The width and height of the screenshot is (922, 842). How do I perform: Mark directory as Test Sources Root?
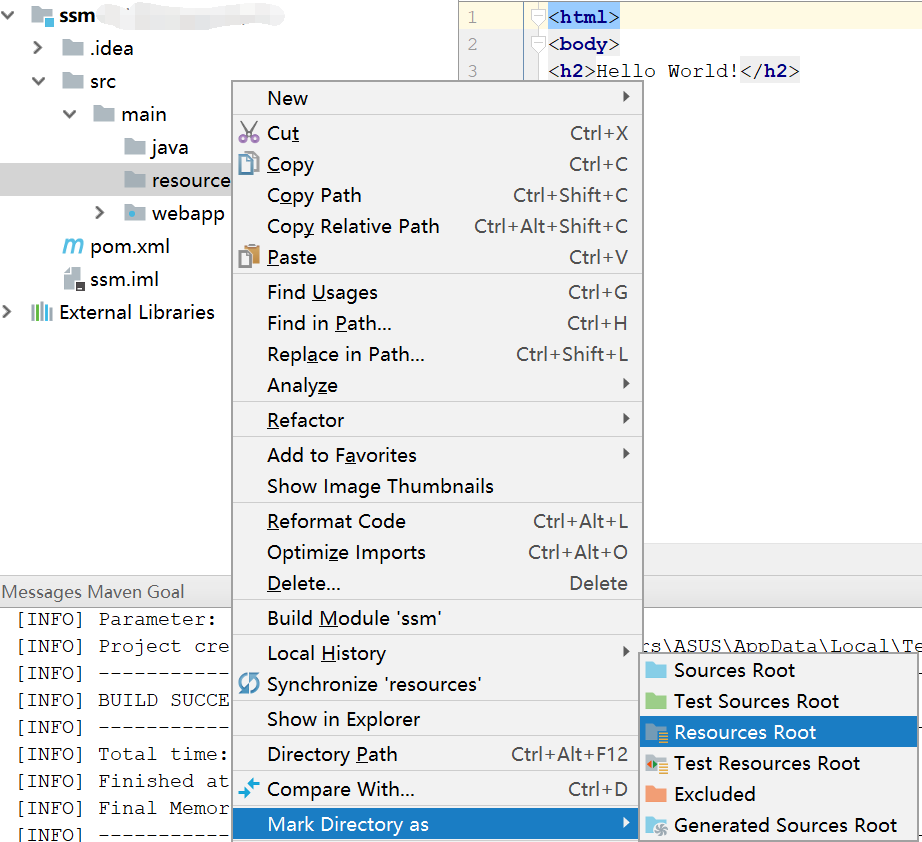[779, 701]
